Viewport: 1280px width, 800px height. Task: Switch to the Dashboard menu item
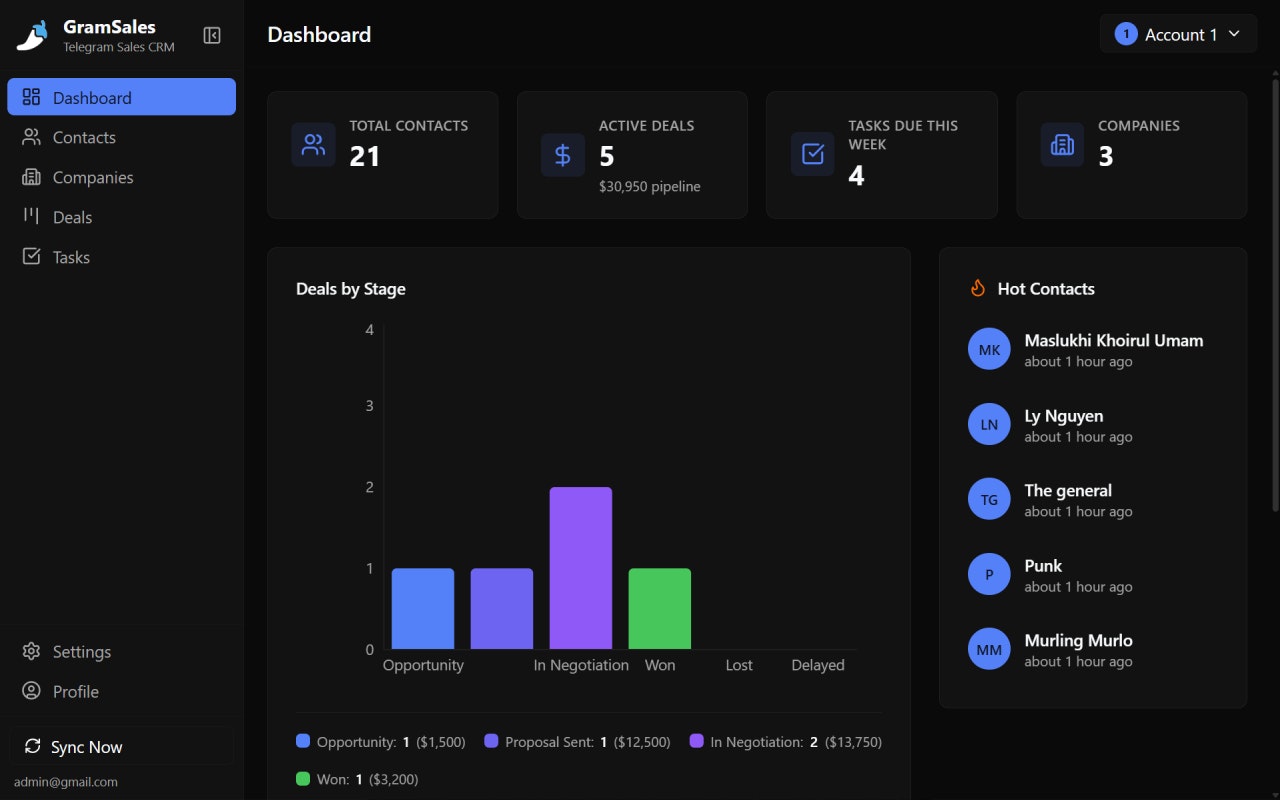point(92,97)
